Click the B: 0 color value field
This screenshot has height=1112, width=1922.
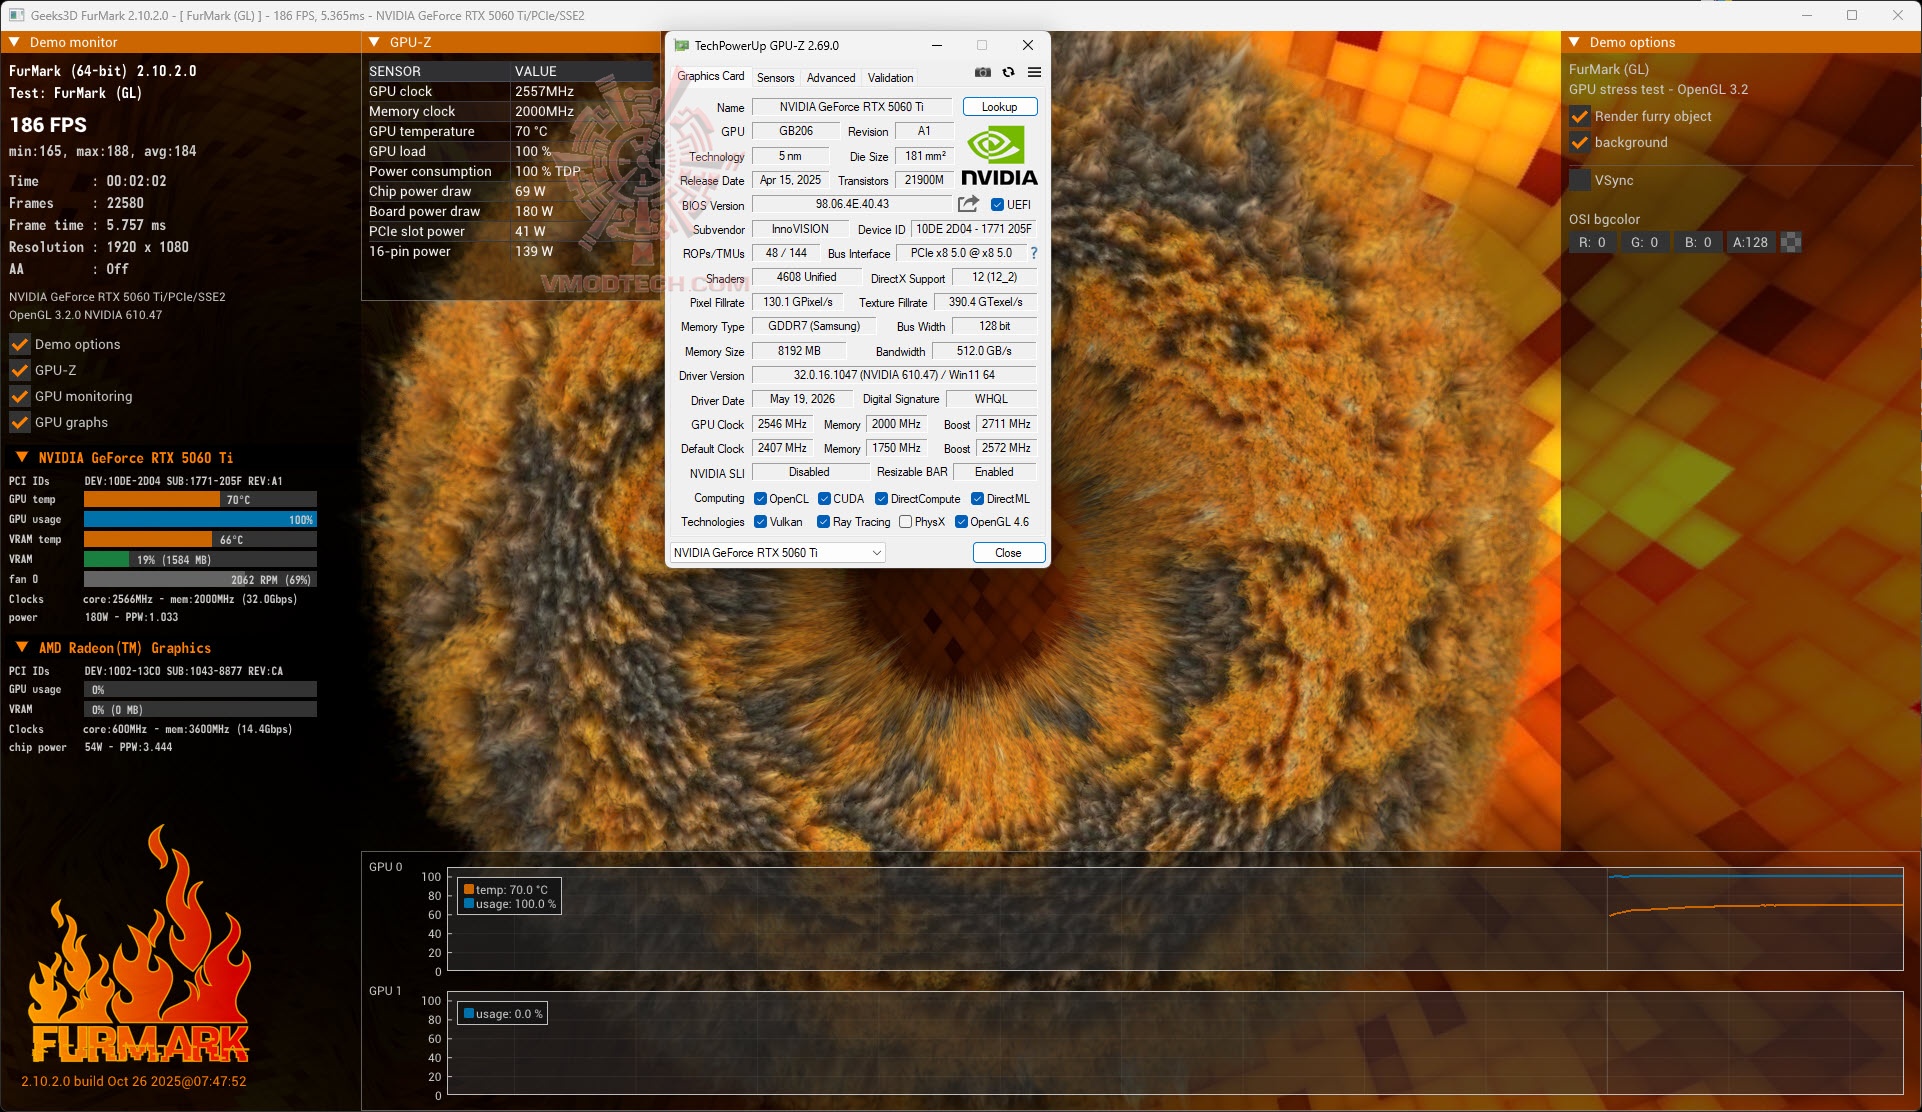1698,242
